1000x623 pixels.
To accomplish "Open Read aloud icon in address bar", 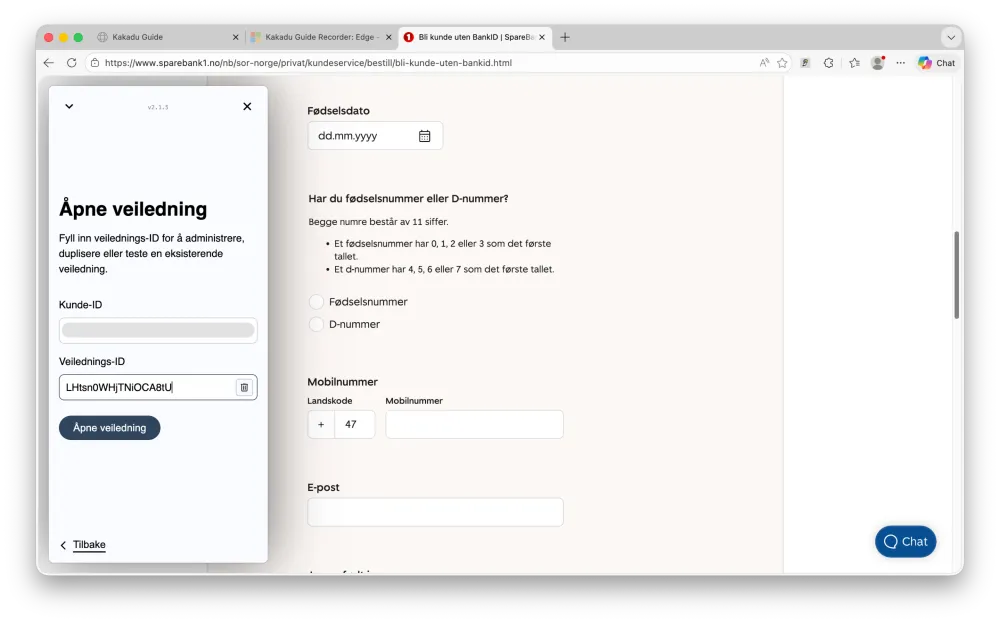I will [x=764, y=62].
